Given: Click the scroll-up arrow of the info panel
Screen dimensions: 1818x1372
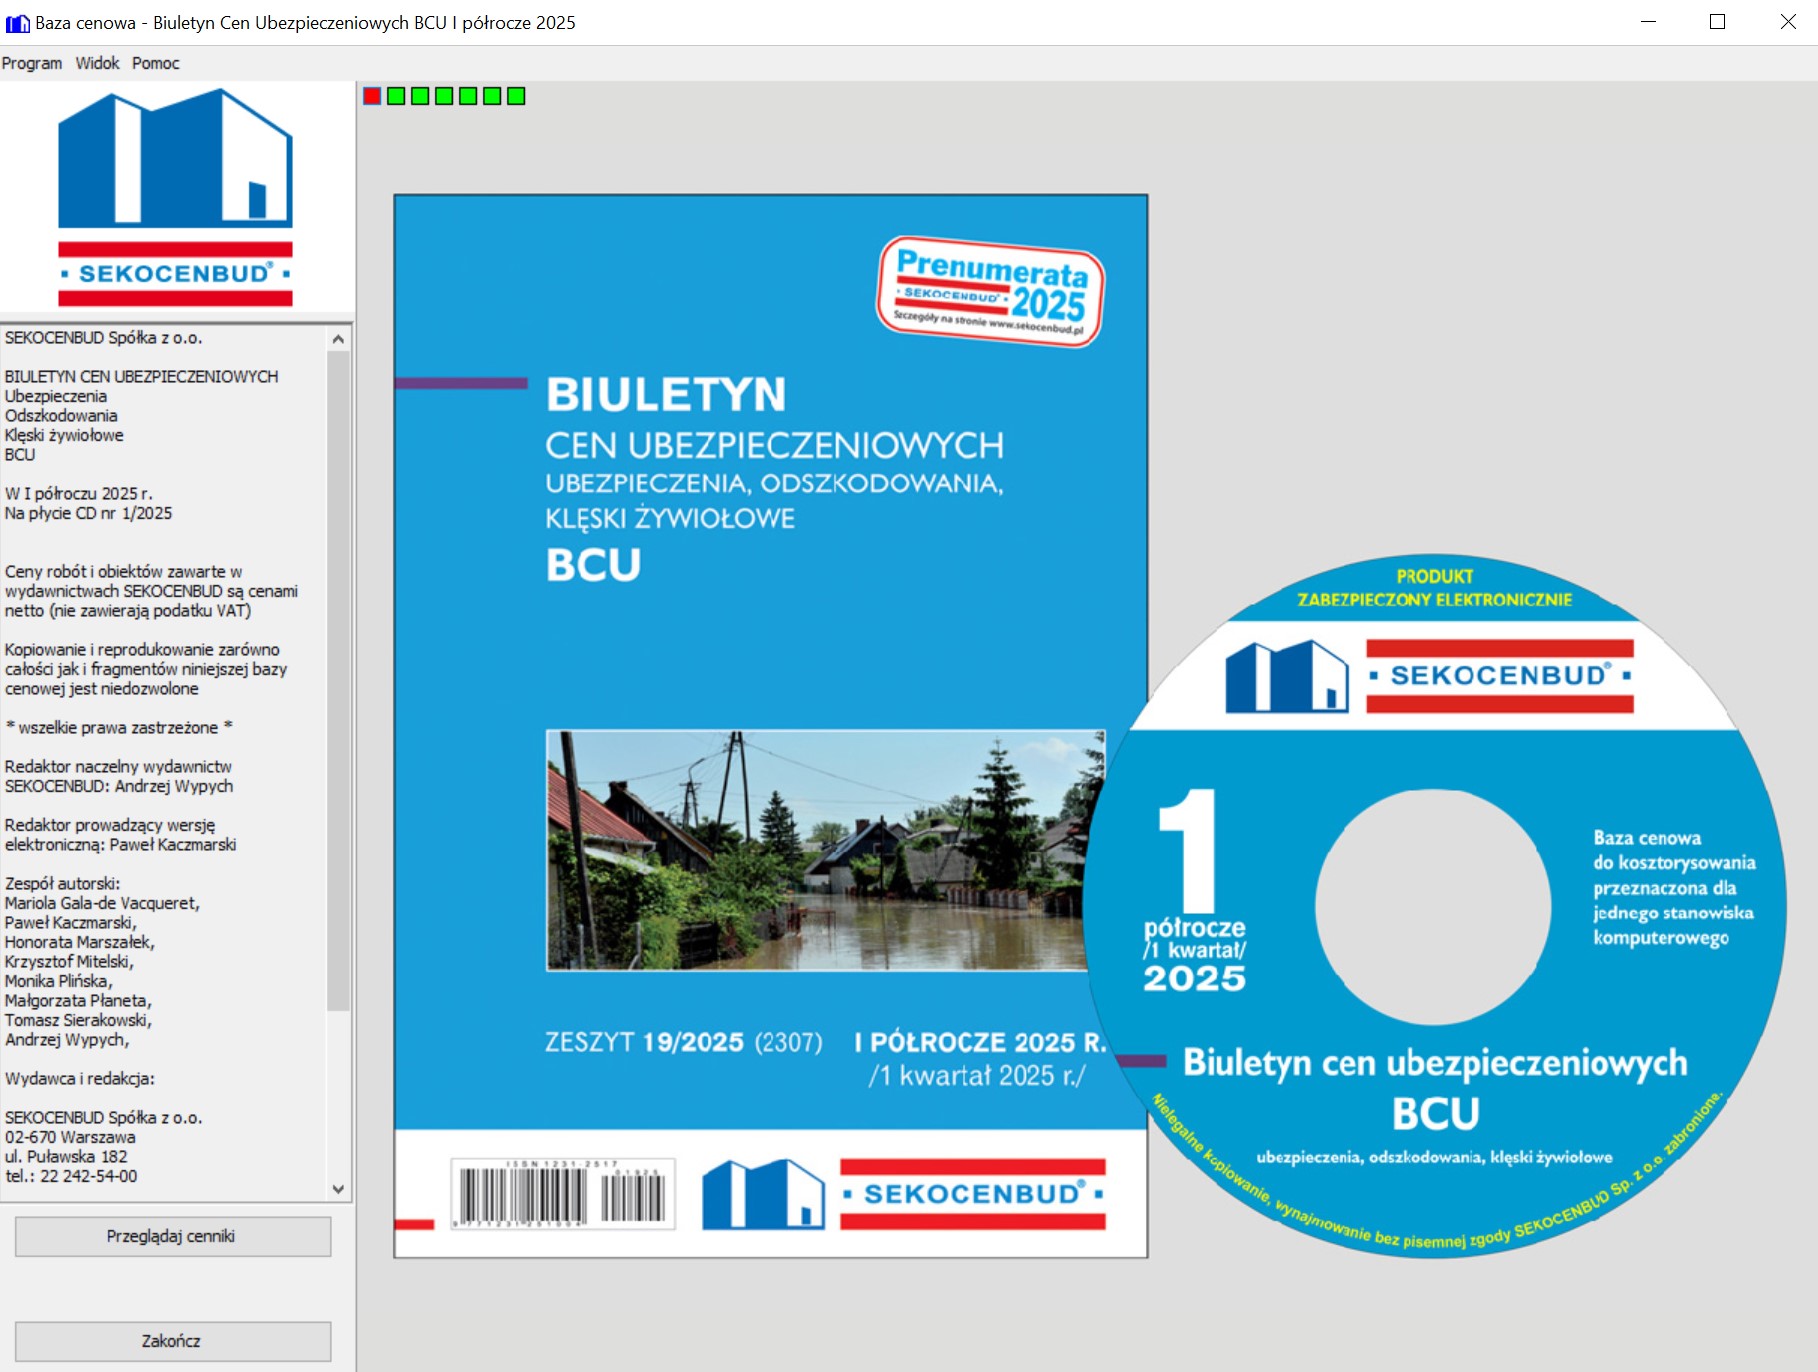Looking at the screenshot, I should click(x=338, y=339).
